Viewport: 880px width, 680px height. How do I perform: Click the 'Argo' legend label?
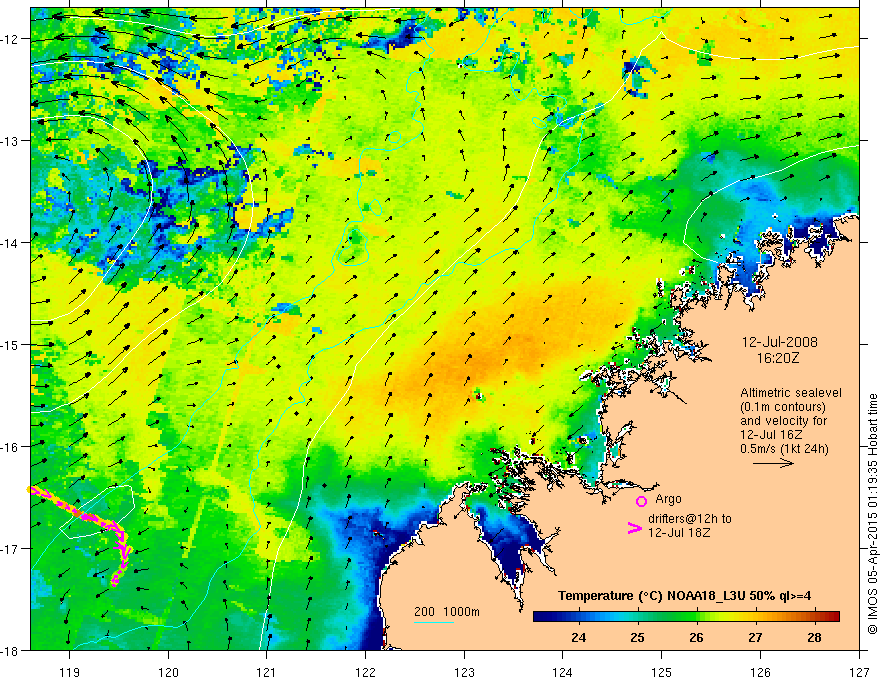(x=668, y=499)
